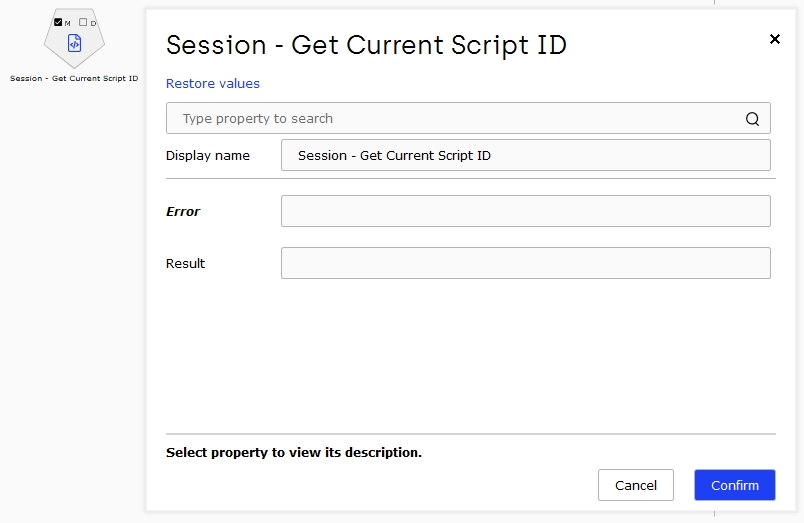This screenshot has width=804, height=523.
Task: Click the magnifier icon in the search box
Action: (752, 119)
